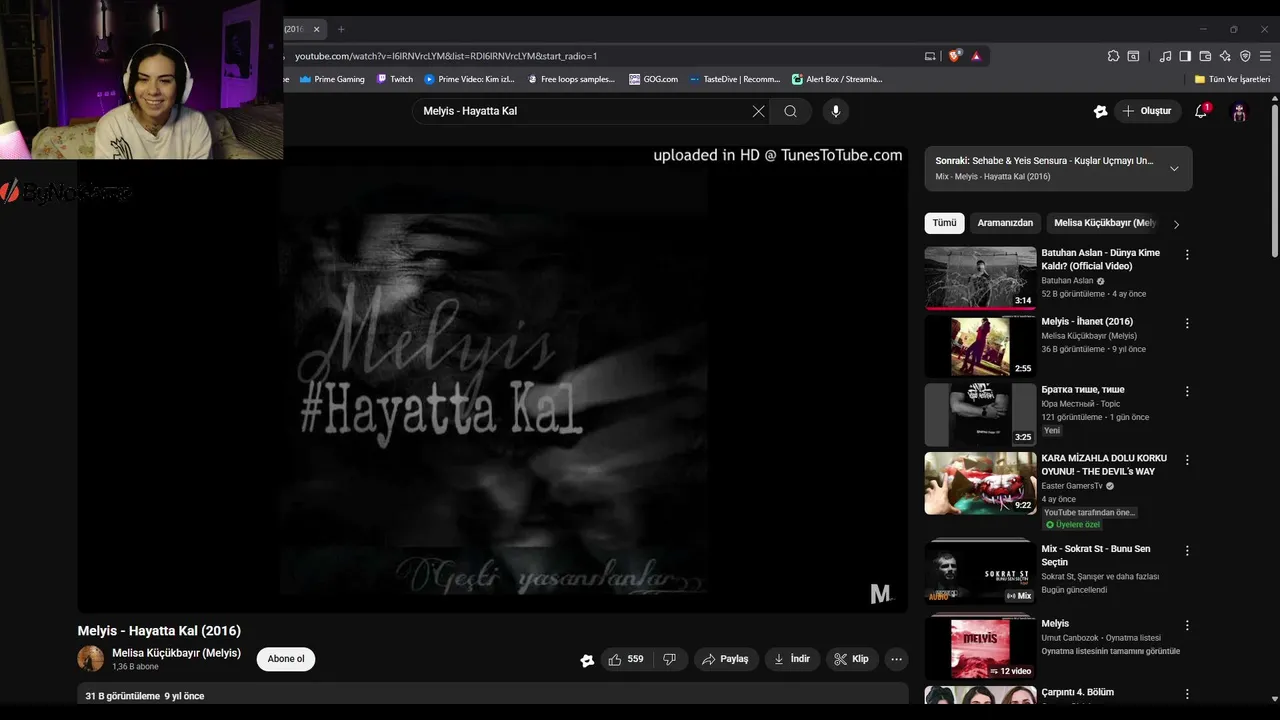Screen dimensions: 1280x720
Task: Click the Batuhan Aslan channel name
Action: 1067,281
